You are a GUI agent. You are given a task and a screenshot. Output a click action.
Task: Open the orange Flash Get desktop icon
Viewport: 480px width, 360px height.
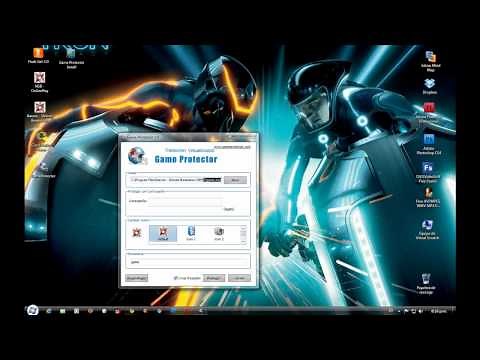pos(38,56)
